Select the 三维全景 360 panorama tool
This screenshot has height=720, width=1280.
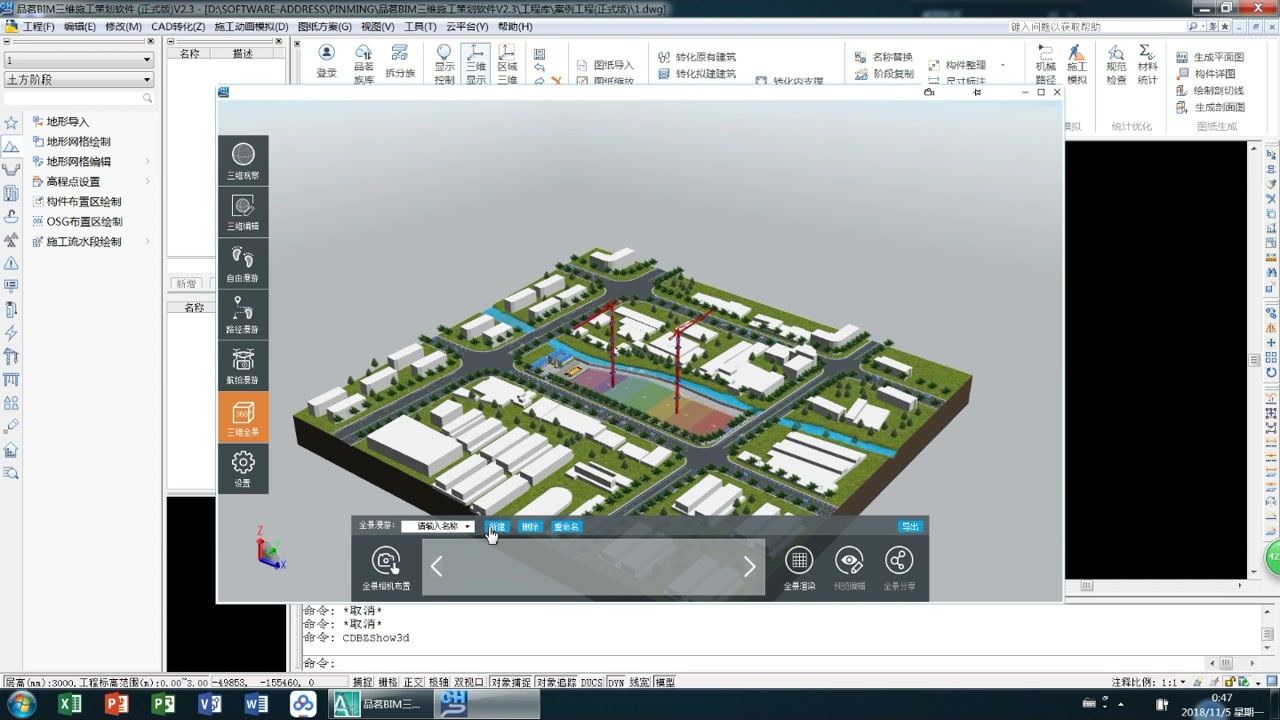243,417
